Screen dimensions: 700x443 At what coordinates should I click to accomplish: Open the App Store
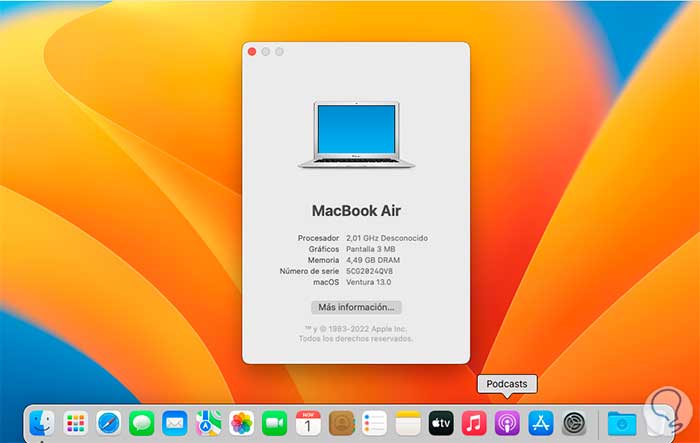point(541,422)
